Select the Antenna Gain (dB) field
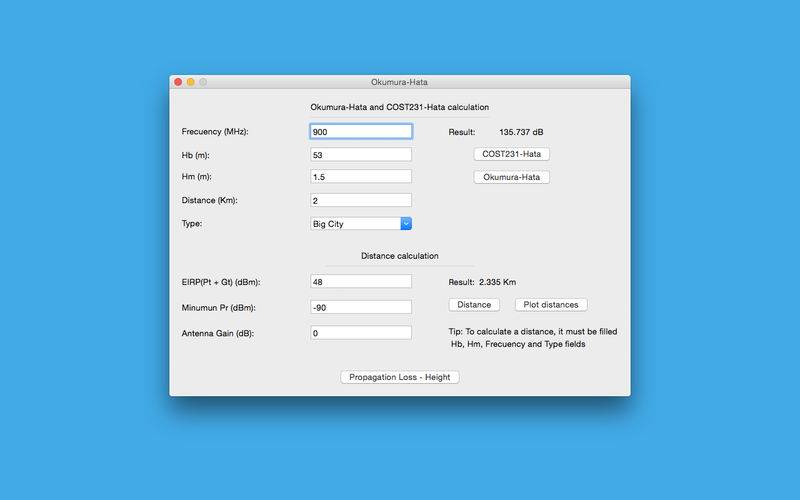 (361, 333)
